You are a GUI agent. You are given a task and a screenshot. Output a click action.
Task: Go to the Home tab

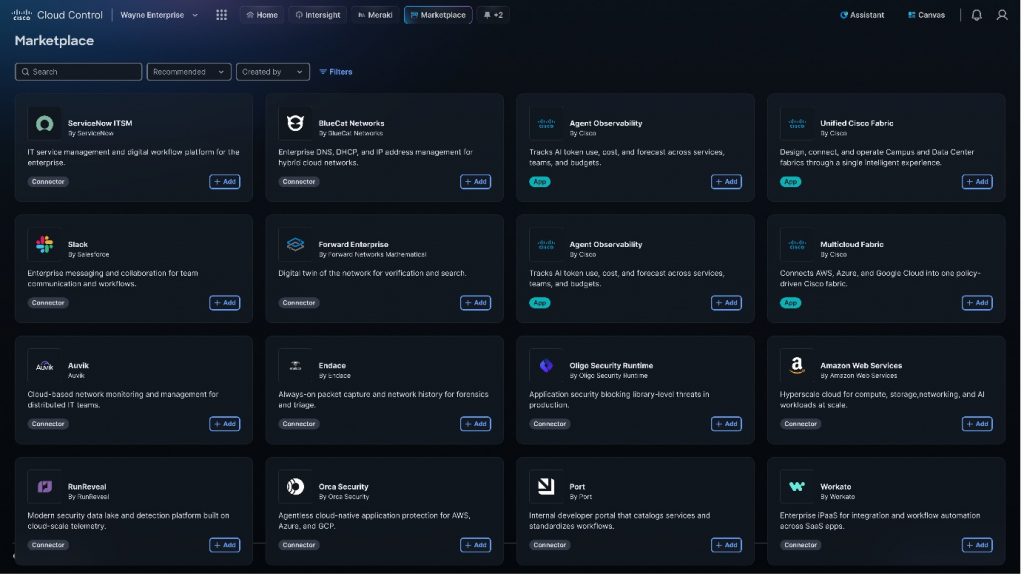[263, 14]
